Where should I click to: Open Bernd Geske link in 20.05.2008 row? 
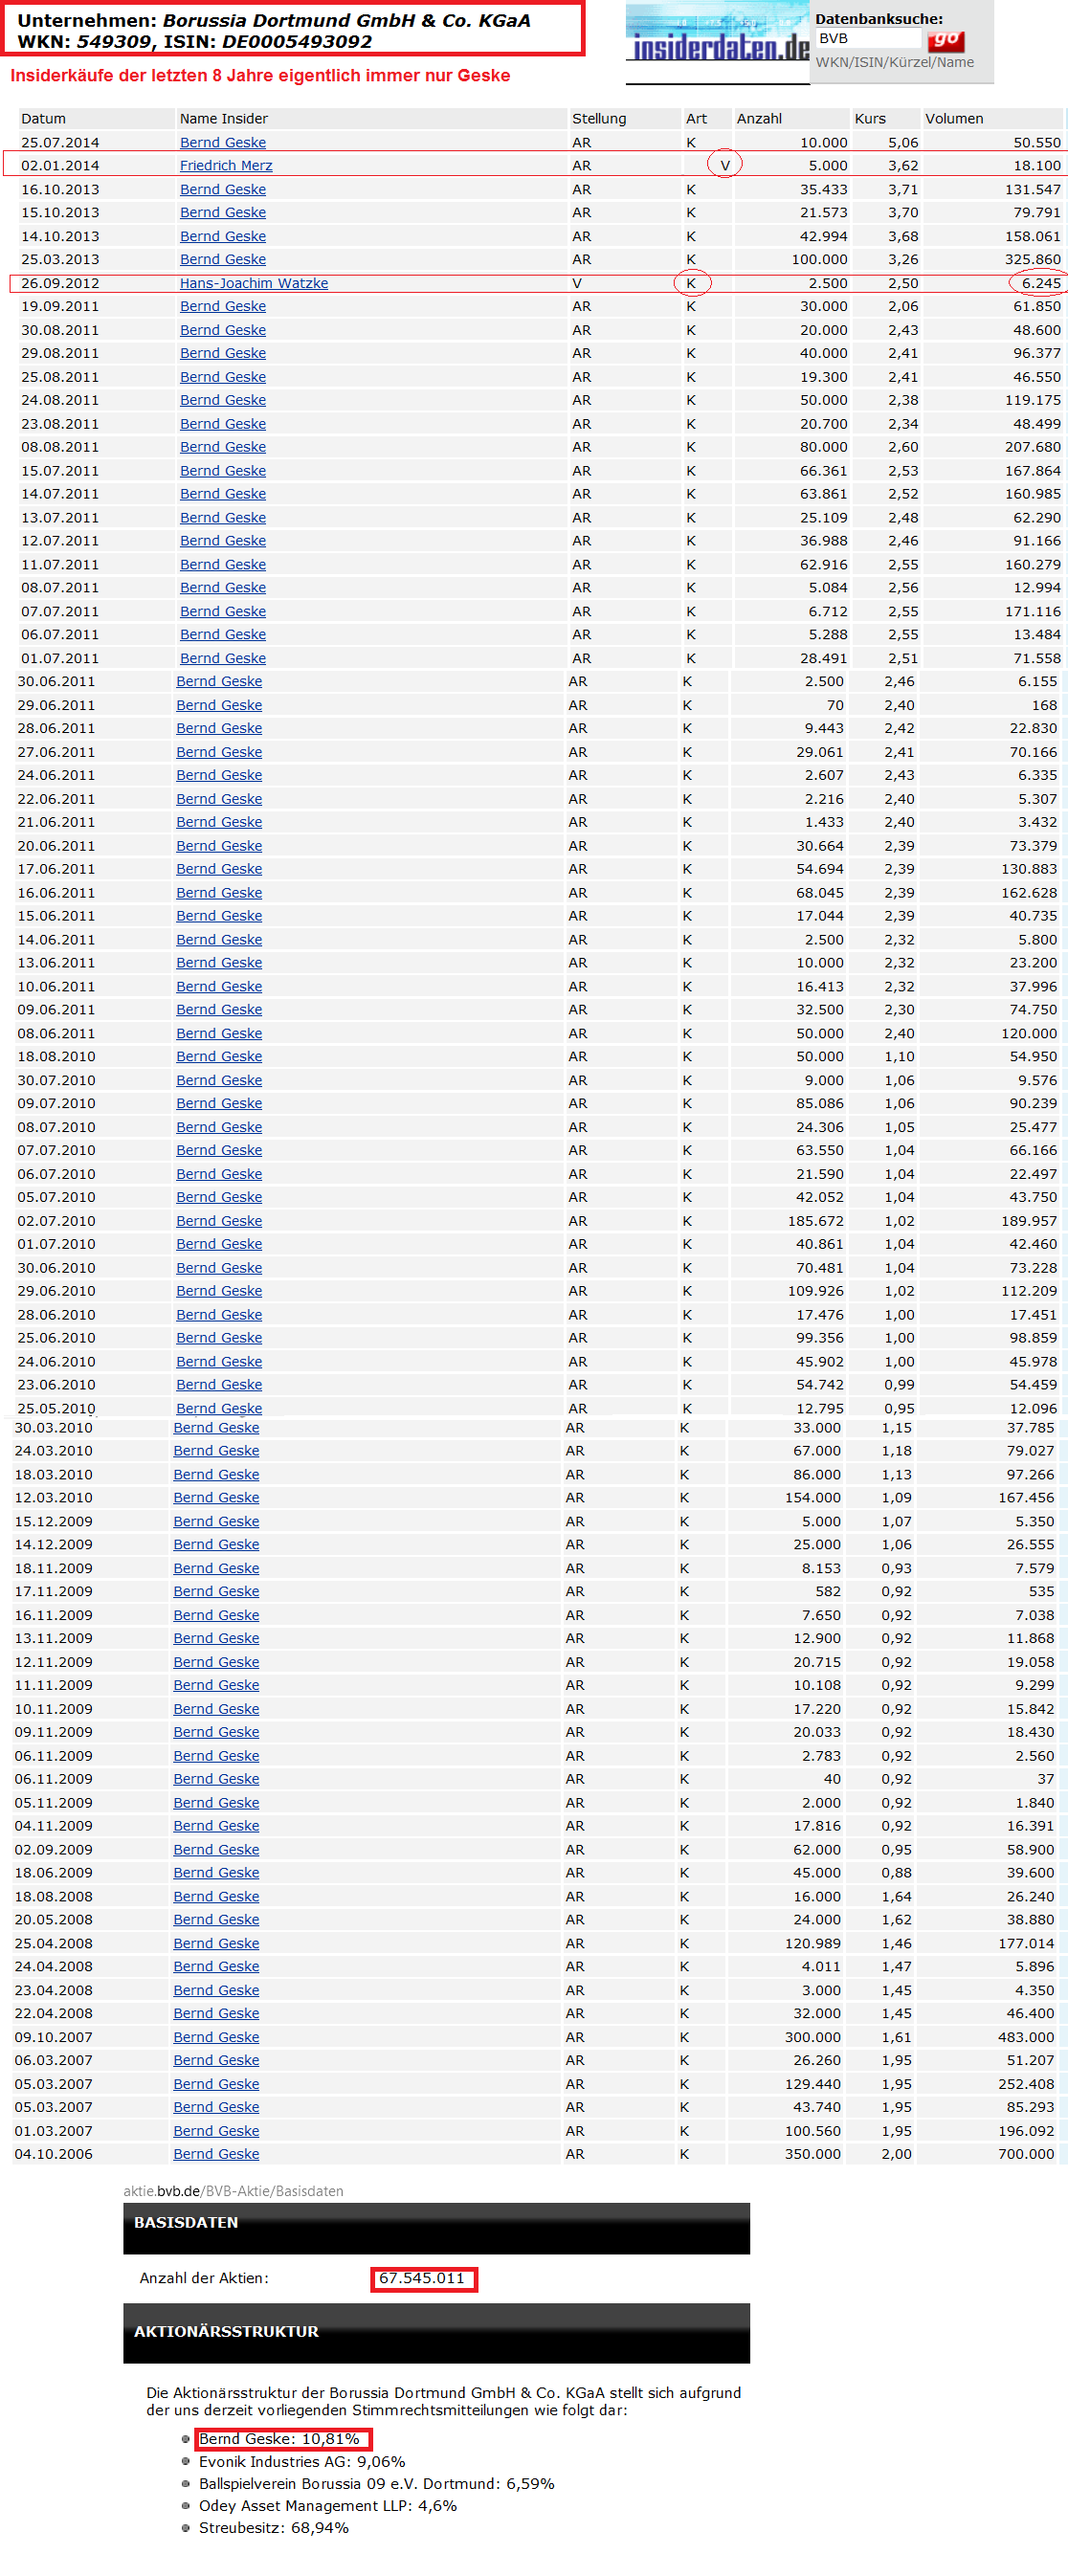coord(216,1919)
